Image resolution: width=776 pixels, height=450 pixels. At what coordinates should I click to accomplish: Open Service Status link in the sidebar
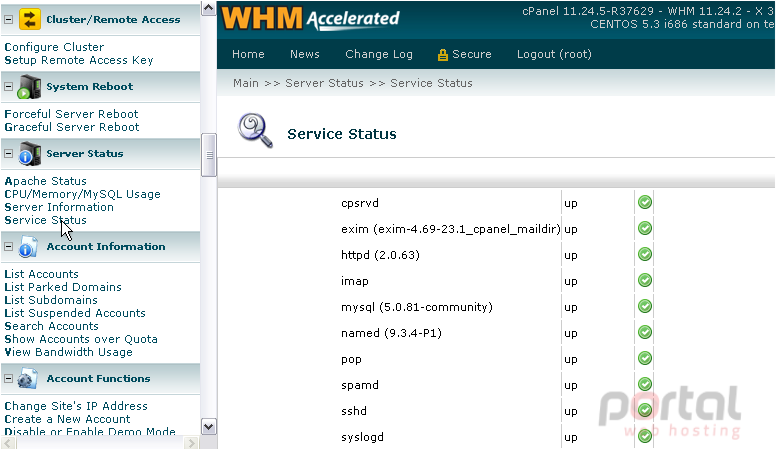[x=45, y=220]
